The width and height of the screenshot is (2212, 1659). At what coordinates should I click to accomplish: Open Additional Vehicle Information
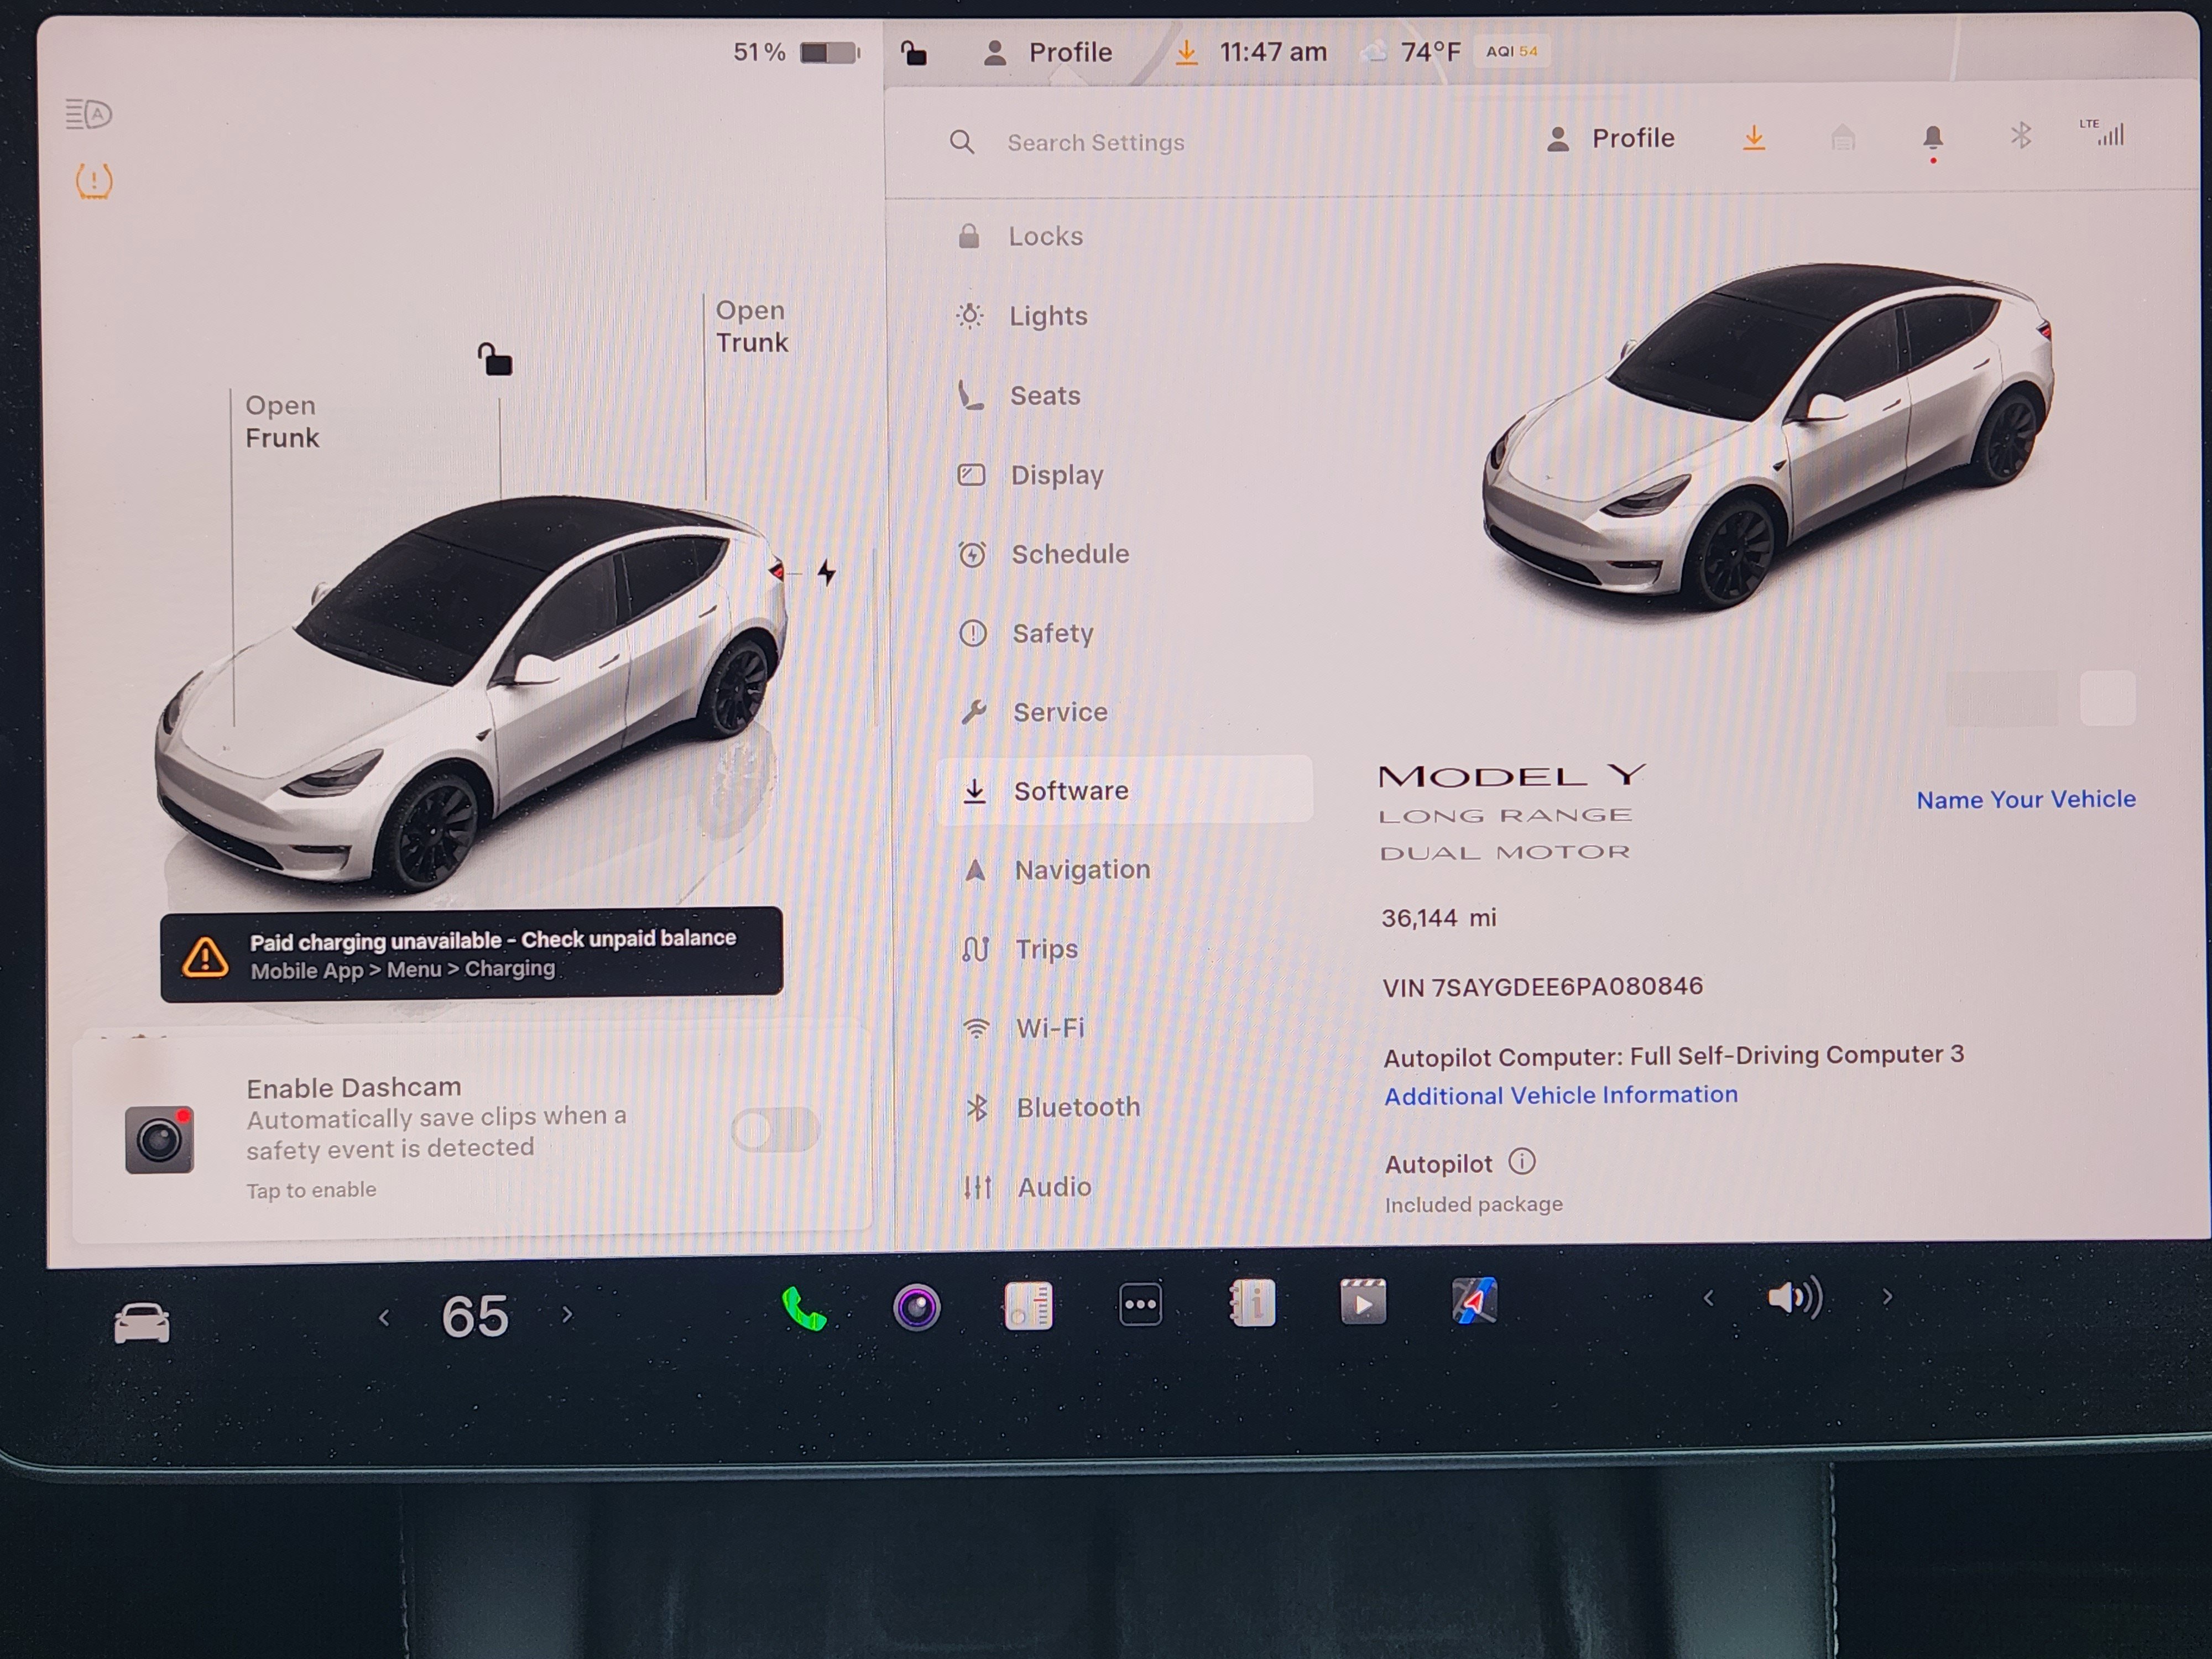click(1561, 1094)
